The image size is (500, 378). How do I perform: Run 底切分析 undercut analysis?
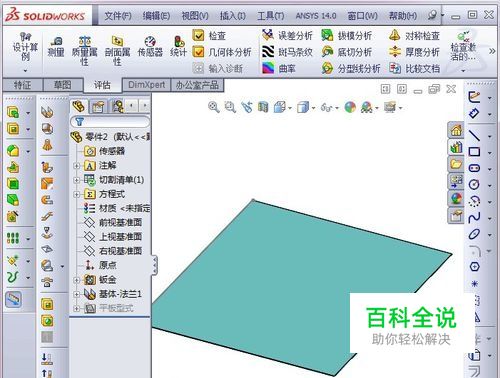347,52
